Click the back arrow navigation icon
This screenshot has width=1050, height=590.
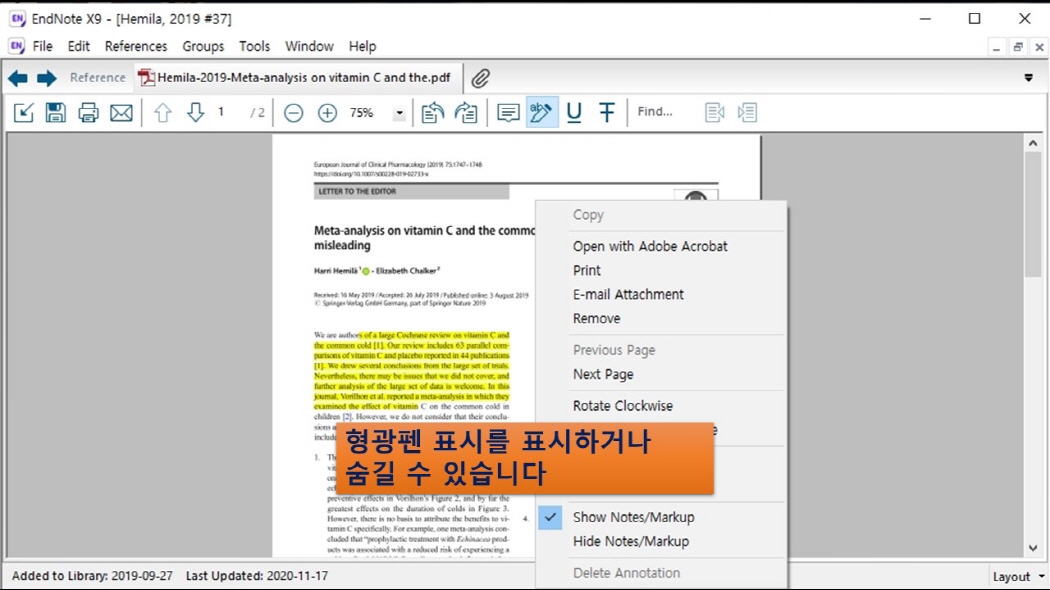pyautogui.click(x=18, y=78)
